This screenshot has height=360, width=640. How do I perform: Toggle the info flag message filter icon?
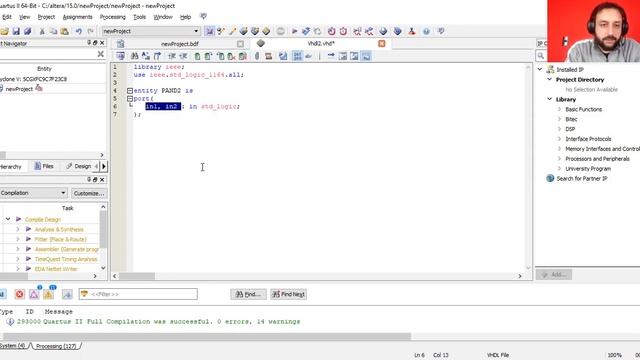point(67,294)
